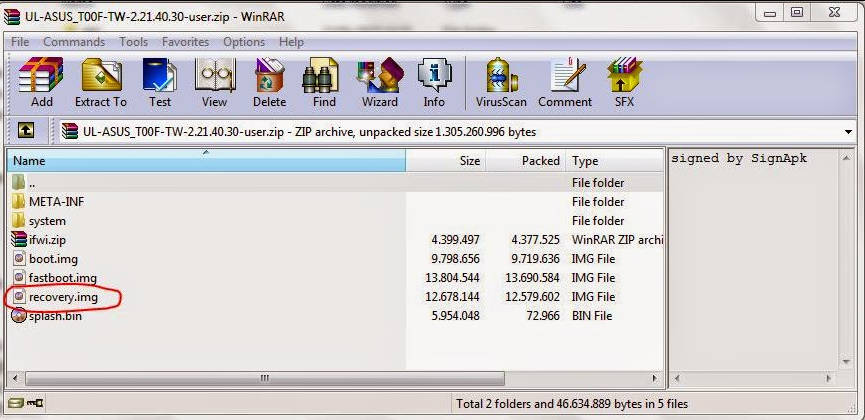This screenshot has height=420, width=865.
Task: Sort by the Type column header
Action: click(x=615, y=161)
